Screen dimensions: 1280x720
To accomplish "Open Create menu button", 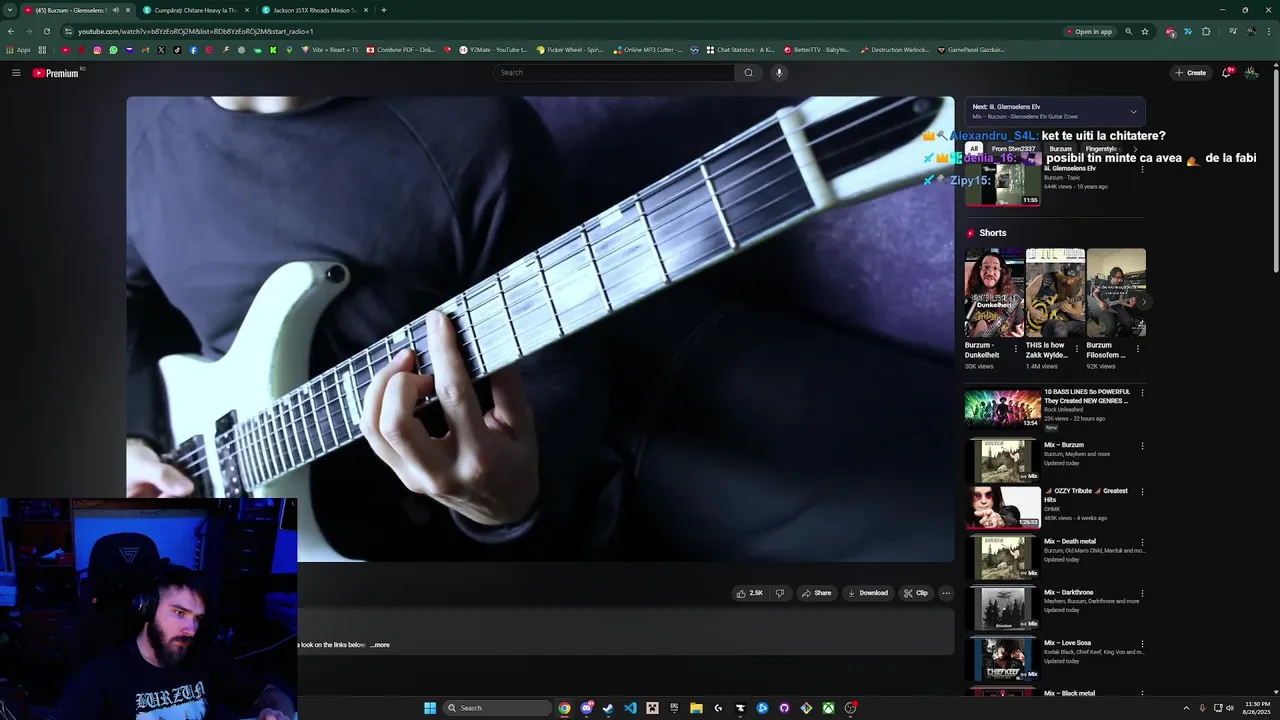I will click(x=1190, y=73).
